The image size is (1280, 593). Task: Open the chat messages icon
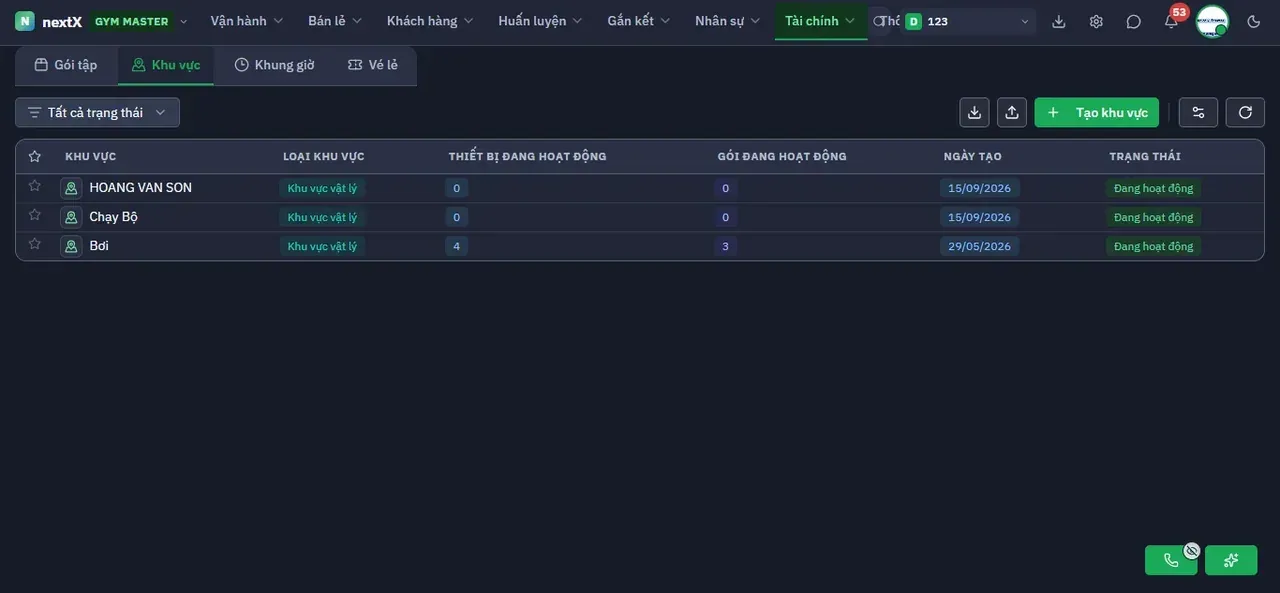click(x=1133, y=21)
